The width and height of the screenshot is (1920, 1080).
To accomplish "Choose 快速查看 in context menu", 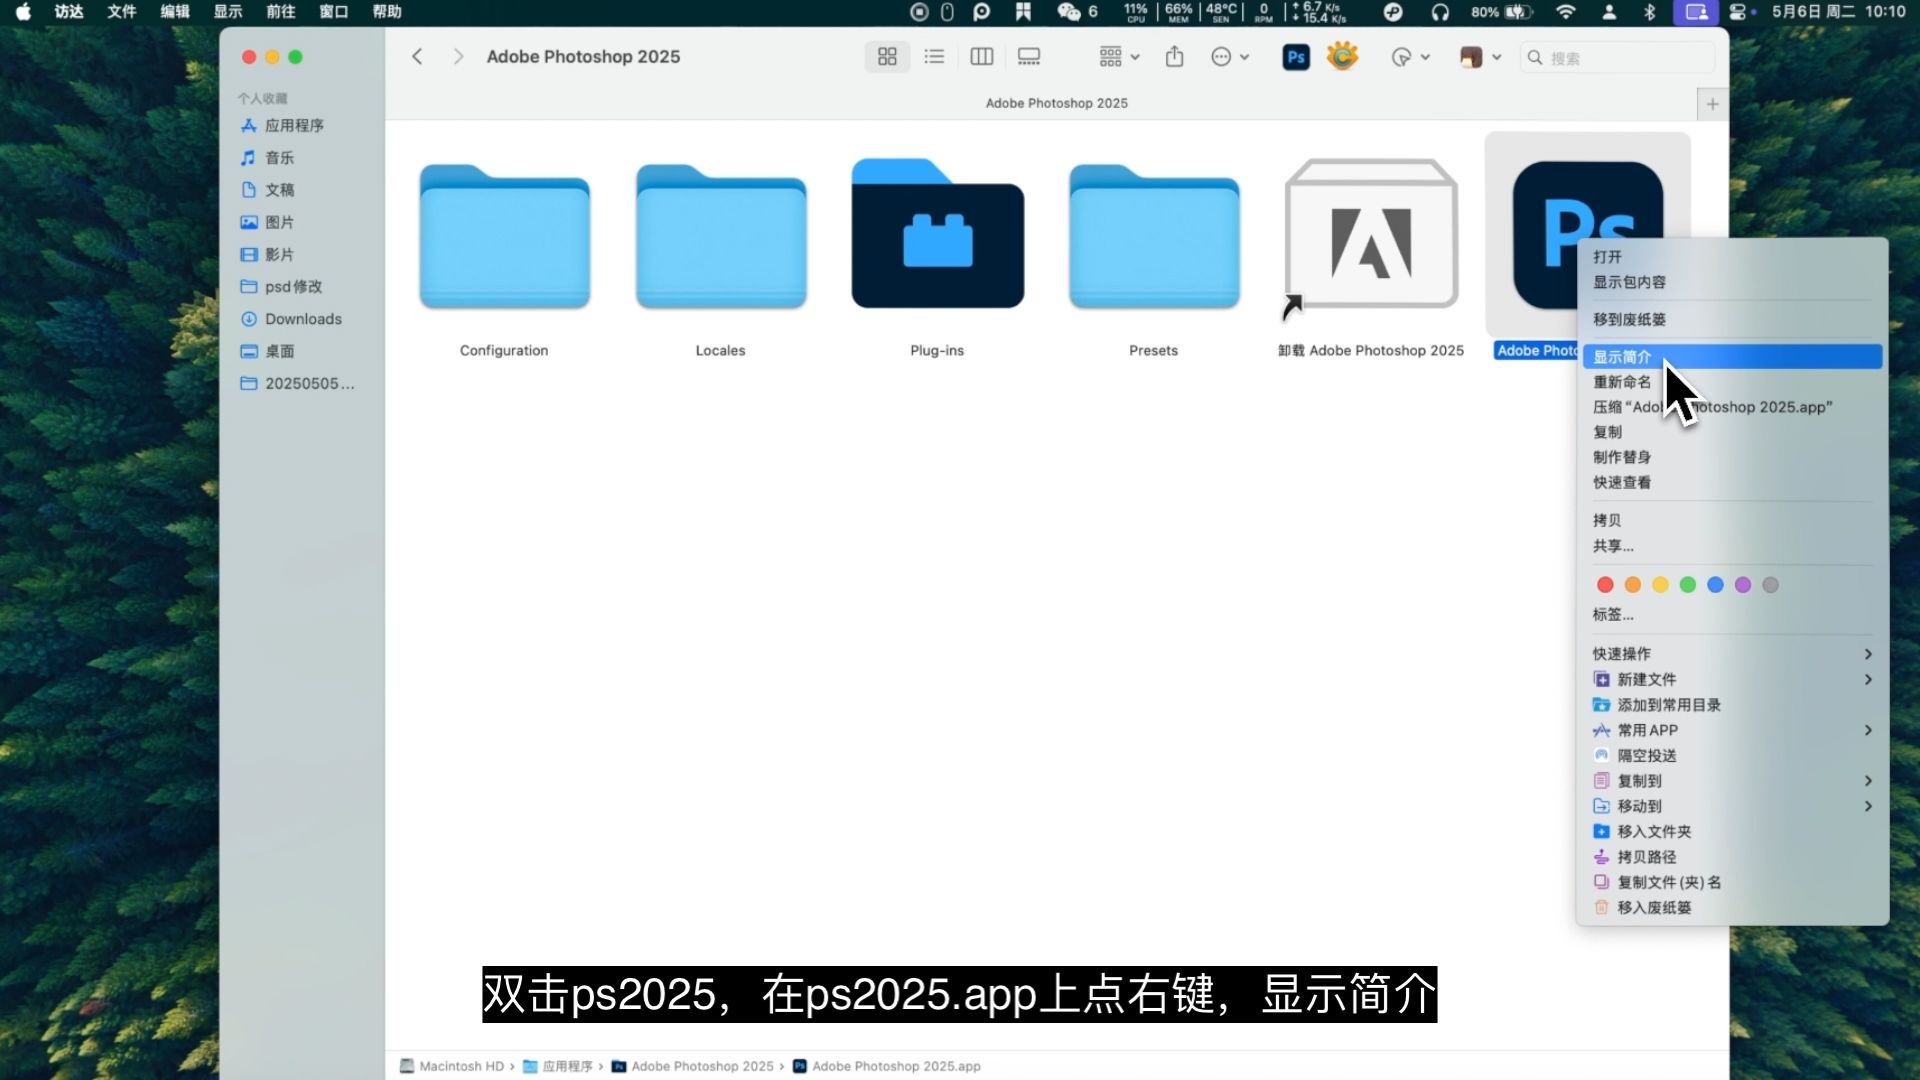I will (1732, 482).
